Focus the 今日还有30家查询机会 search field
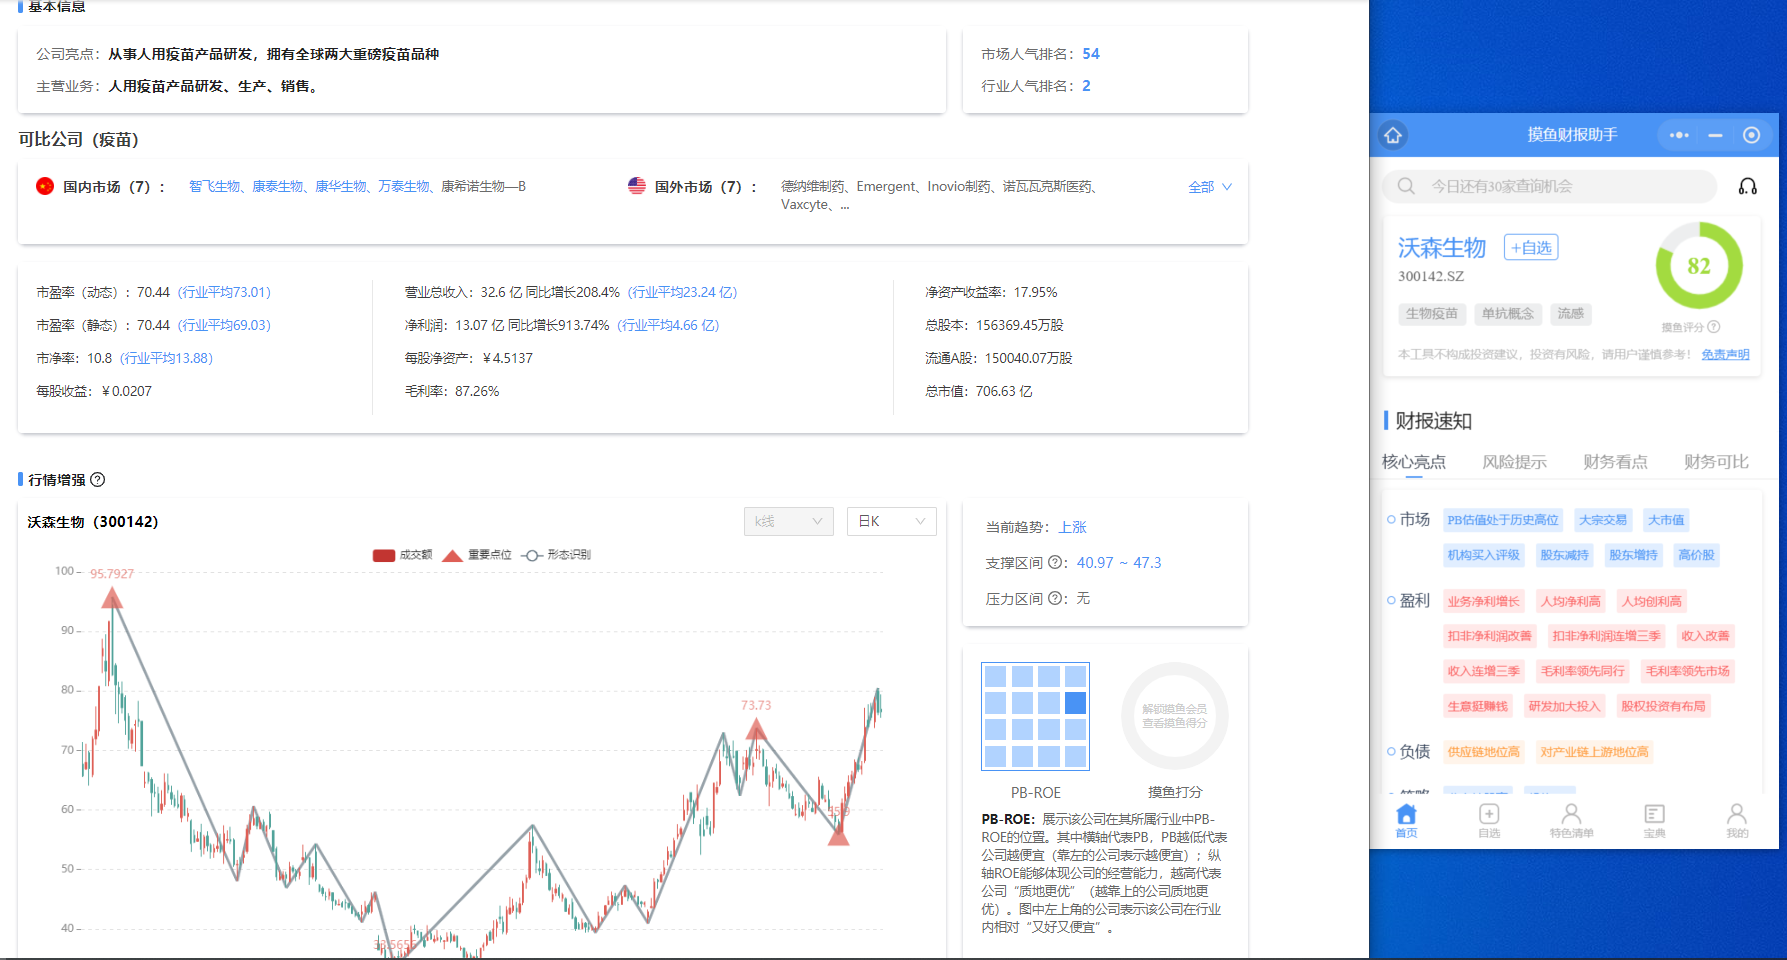Screen dimensions: 1787x960 pos(1549,186)
